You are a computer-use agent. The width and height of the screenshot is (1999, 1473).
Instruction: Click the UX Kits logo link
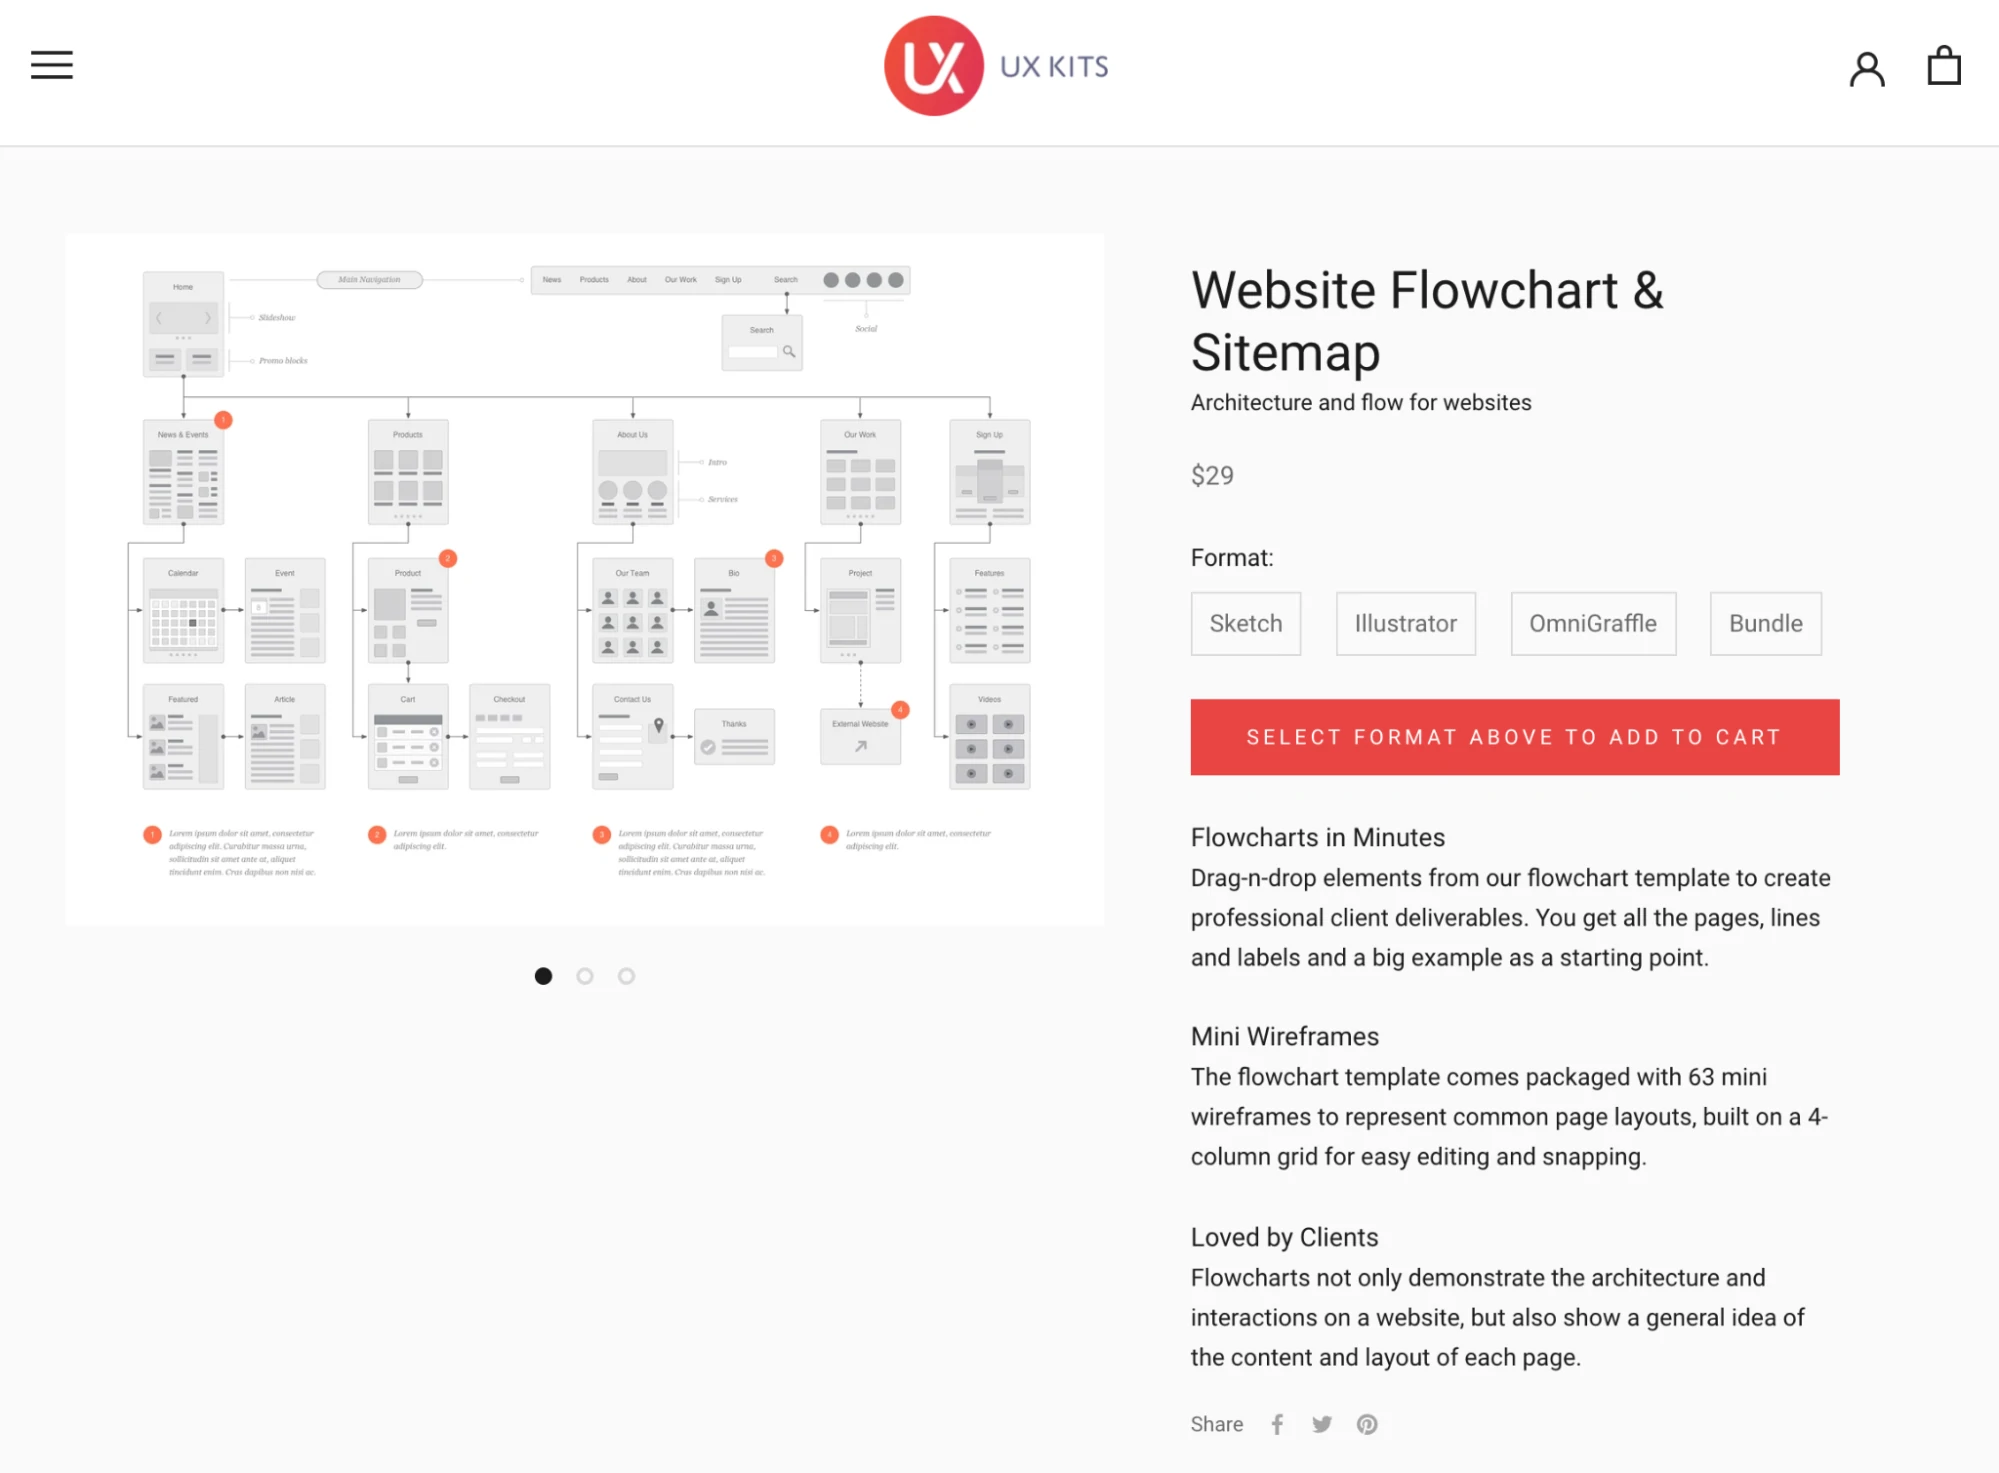(x=1000, y=65)
